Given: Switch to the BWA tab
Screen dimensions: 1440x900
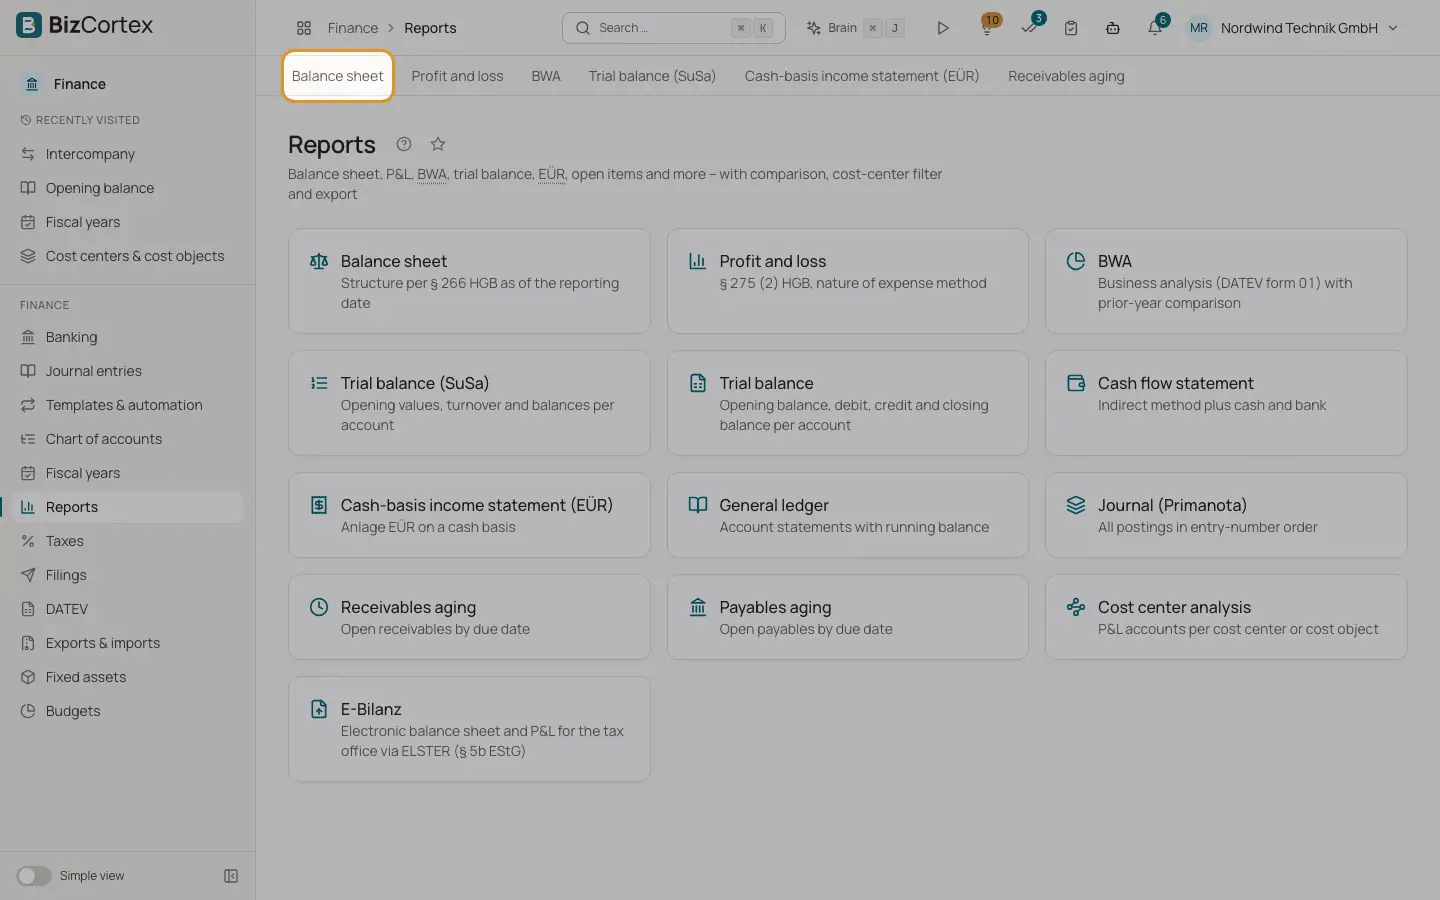Looking at the screenshot, I should click(x=546, y=76).
